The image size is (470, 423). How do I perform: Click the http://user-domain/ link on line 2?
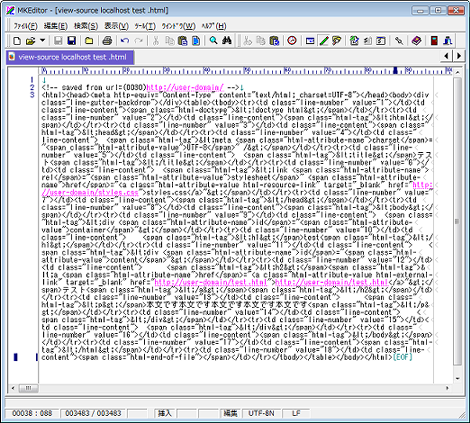point(185,88)
